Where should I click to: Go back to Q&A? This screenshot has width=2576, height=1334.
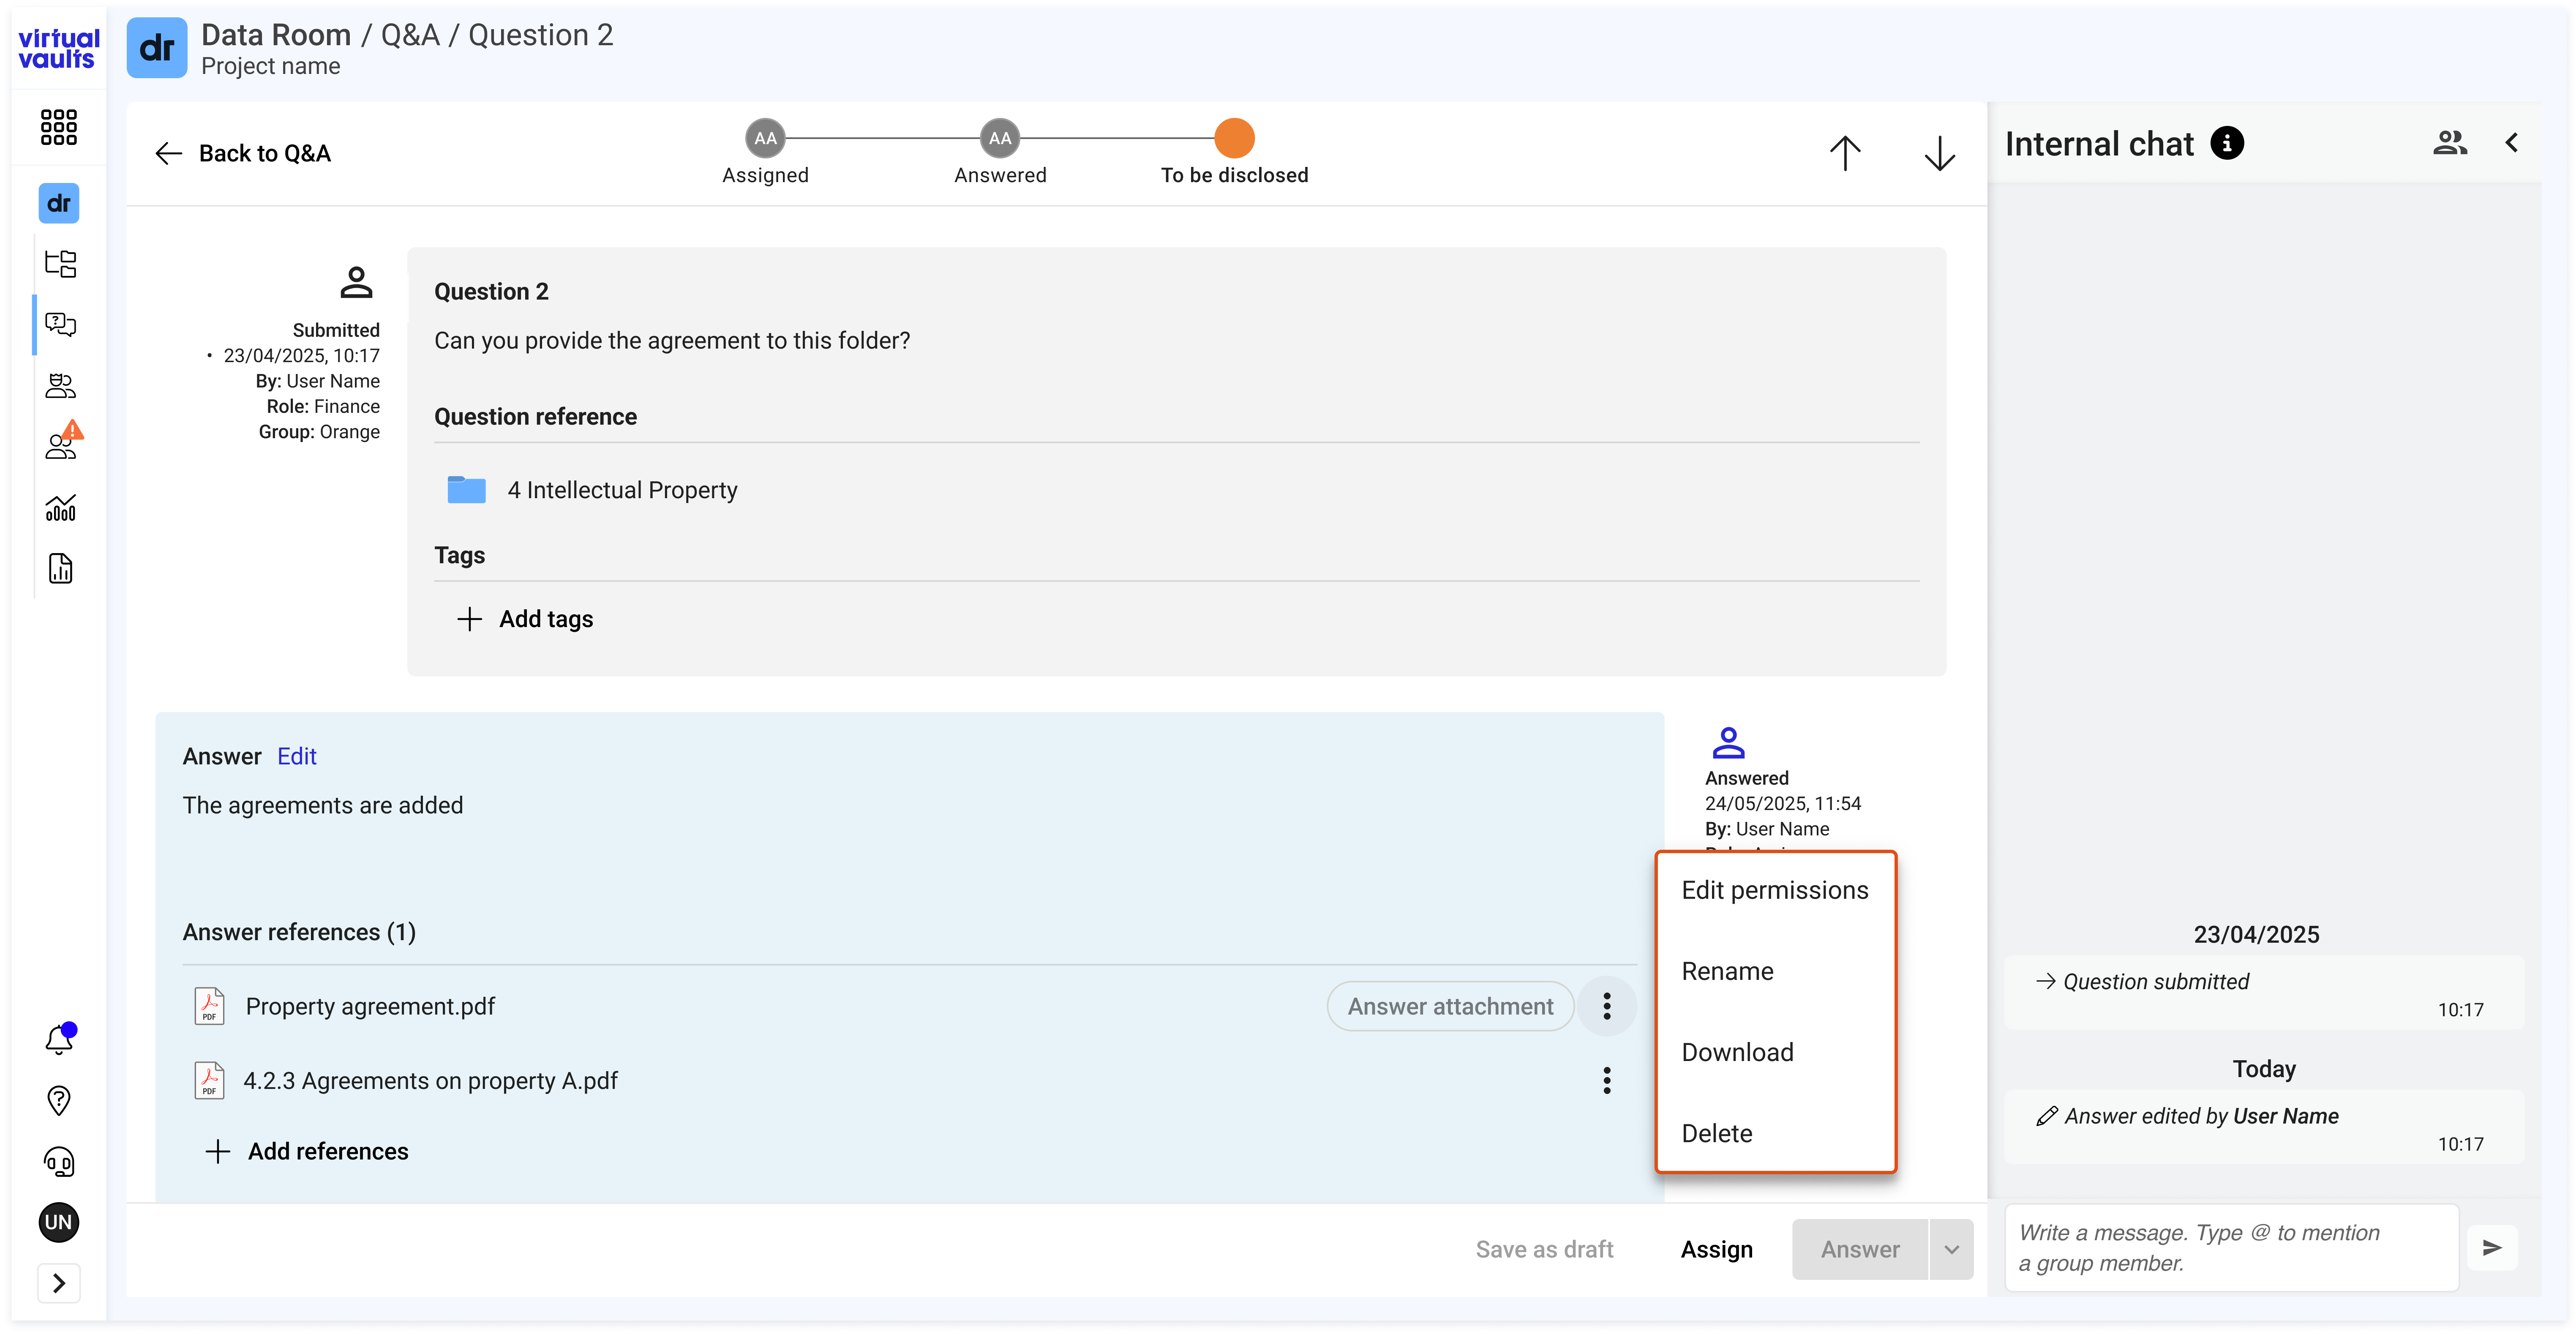click(x=243, y=153)
